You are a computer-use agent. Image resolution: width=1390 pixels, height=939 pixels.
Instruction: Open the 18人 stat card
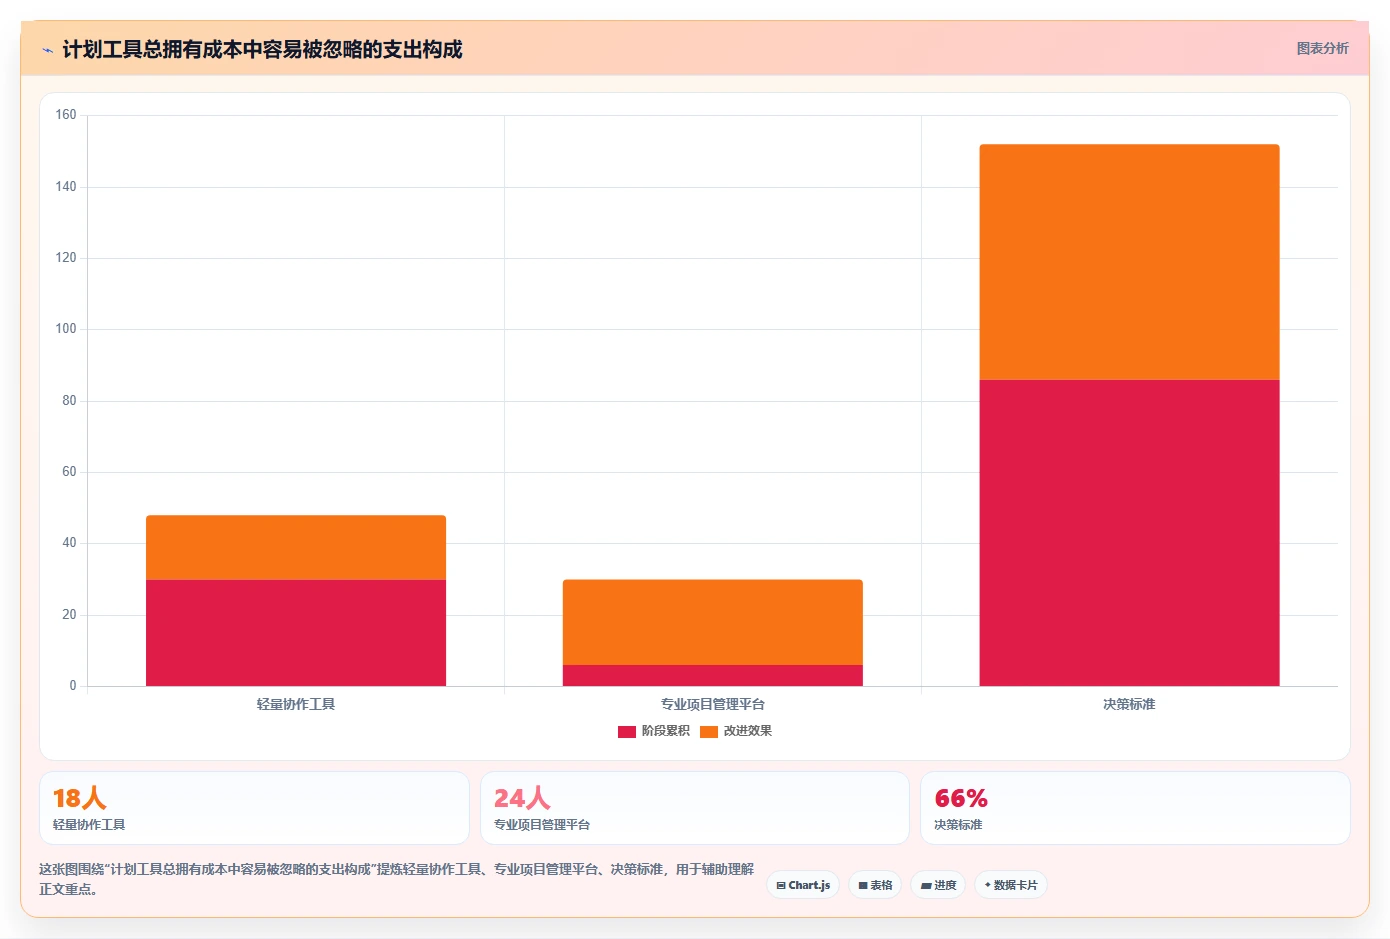[x=254, y=808]
